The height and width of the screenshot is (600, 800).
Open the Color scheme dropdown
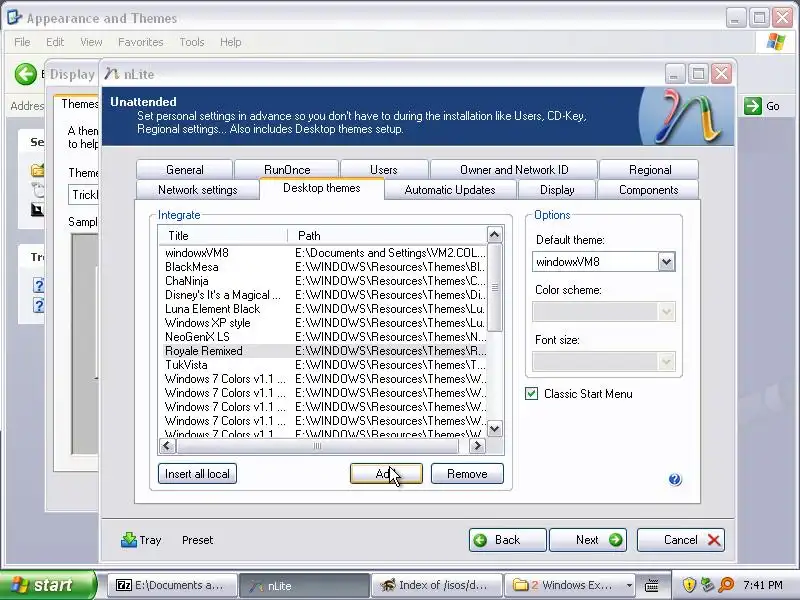666,312
